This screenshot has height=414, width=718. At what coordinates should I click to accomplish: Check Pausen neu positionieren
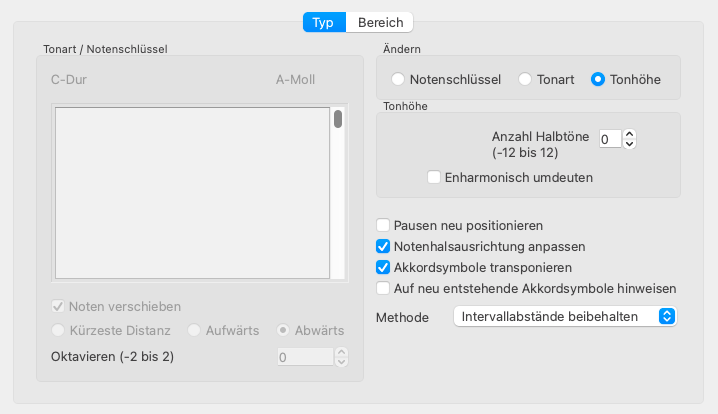pos(383,226)
